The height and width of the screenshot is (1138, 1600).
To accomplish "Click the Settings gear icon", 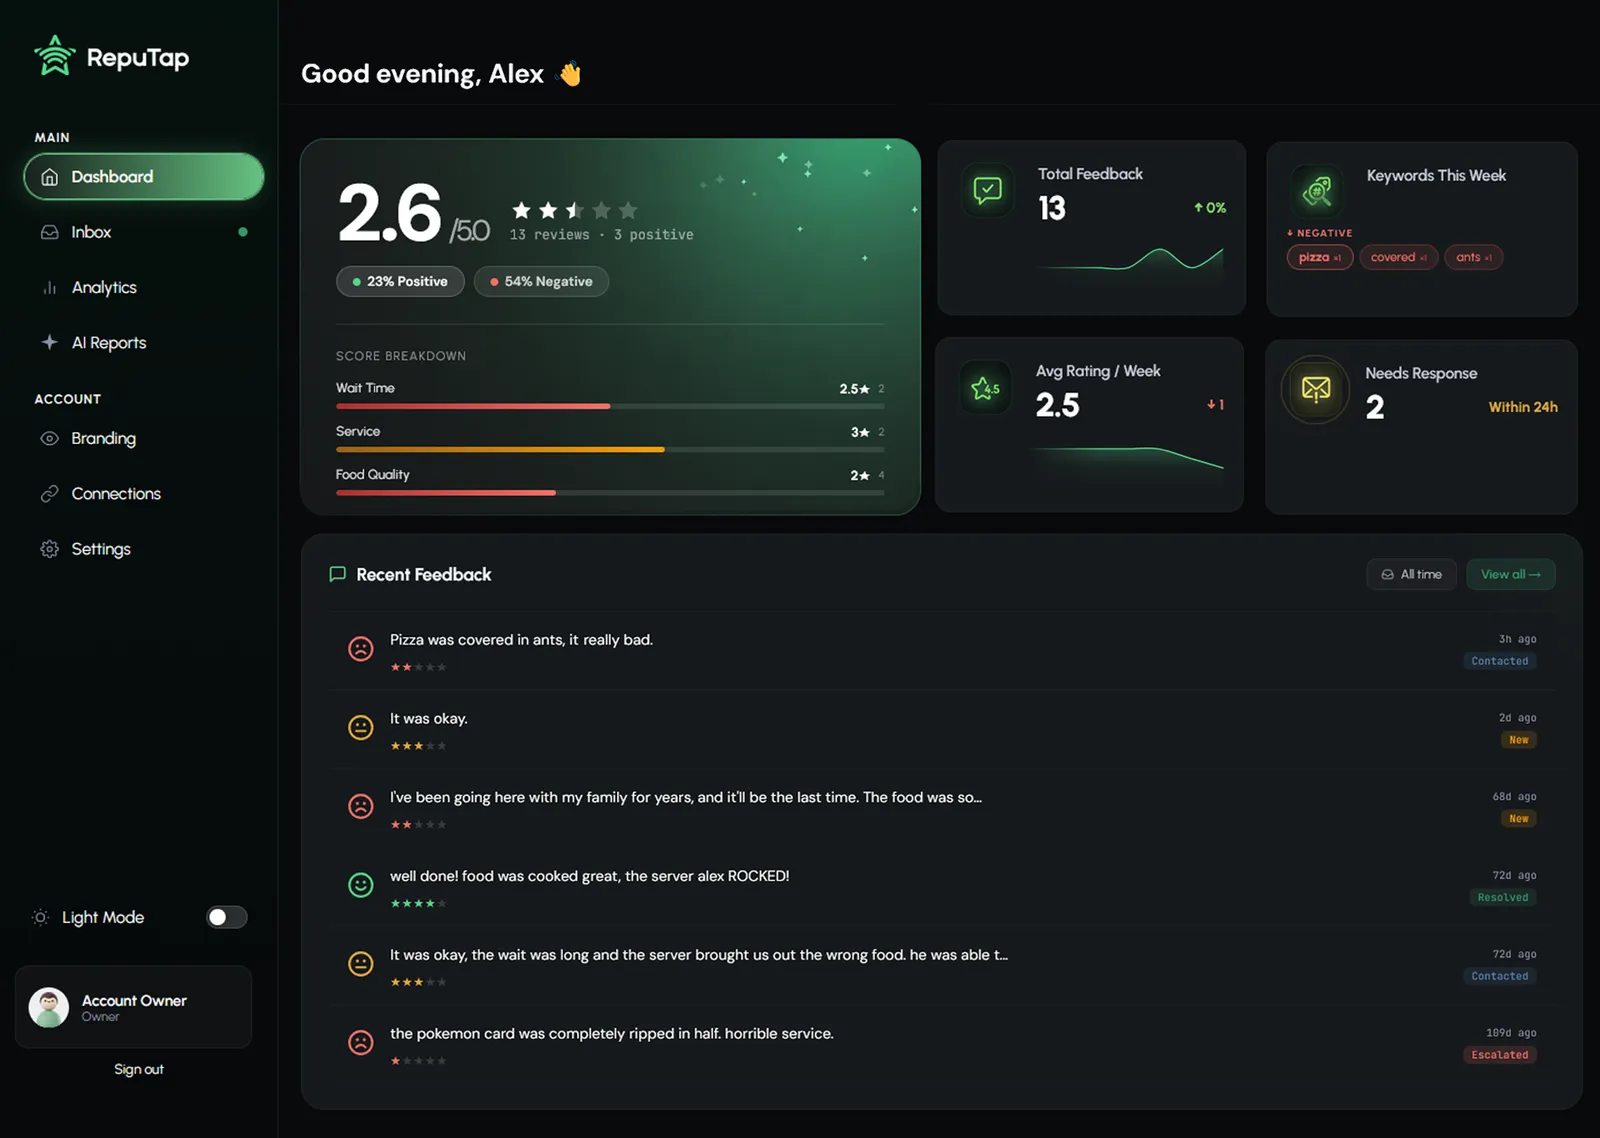I will coord(49,549).
